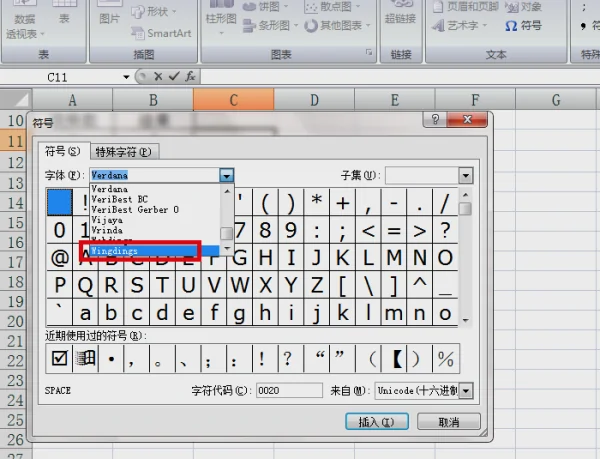The image size is (600, 459).
Task: Click the 插入 insert button
Action: click(x=377, y=422)
